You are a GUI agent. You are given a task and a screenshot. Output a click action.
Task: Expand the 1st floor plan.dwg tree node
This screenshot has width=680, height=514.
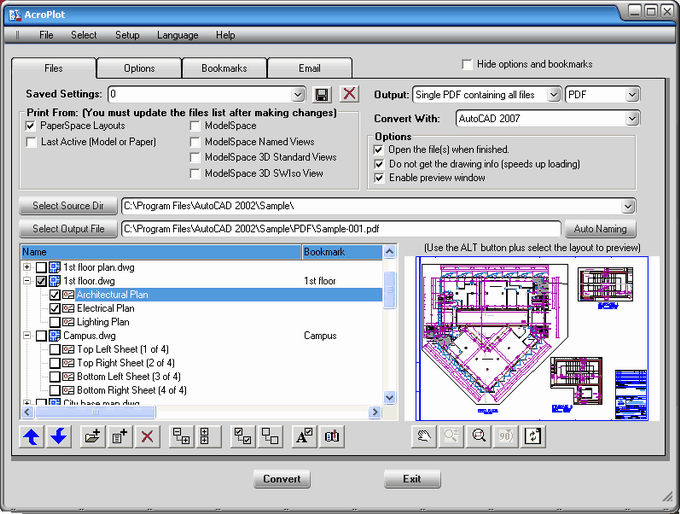pyautogui.click(x=27, y=267)
